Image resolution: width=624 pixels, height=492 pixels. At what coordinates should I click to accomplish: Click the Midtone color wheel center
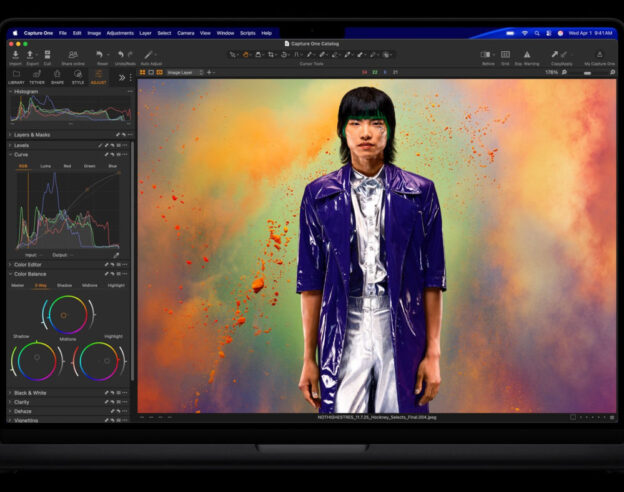[63, 315]
